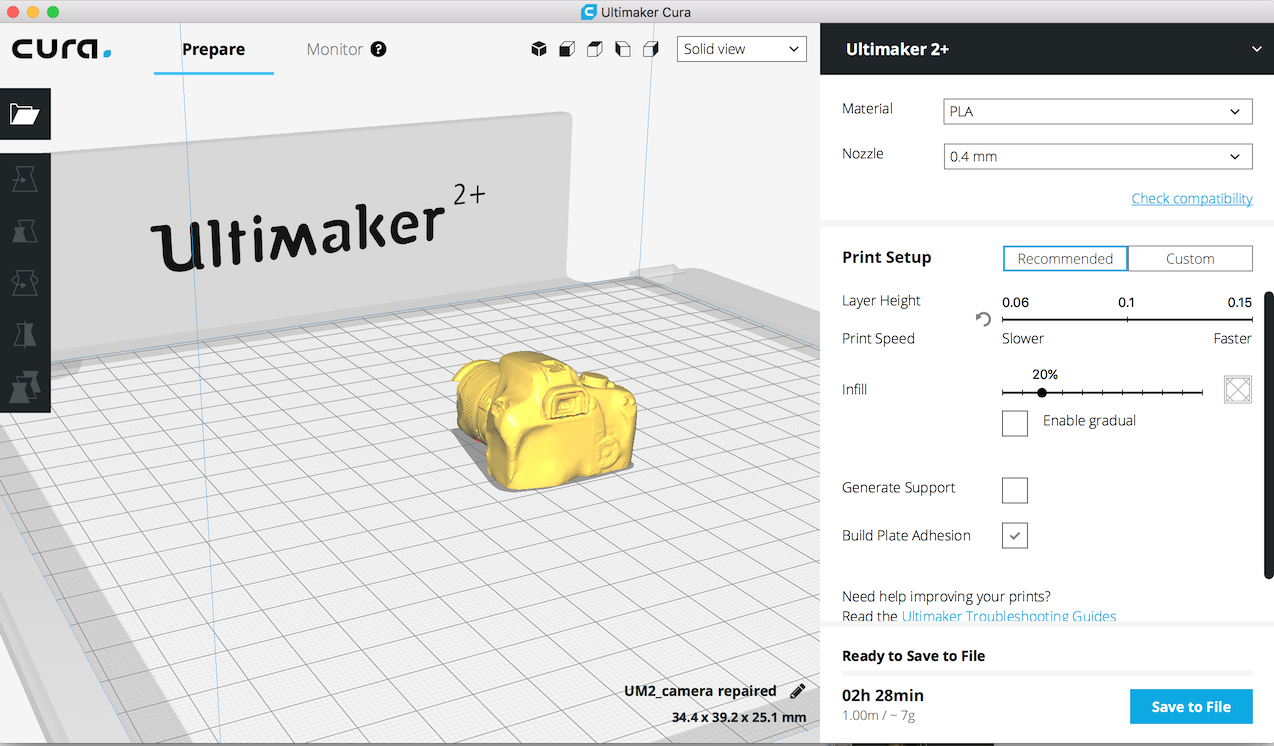Click the 02h 28min print time
This screenshot has width=1274, height=746.
click(x=883, y=695)
